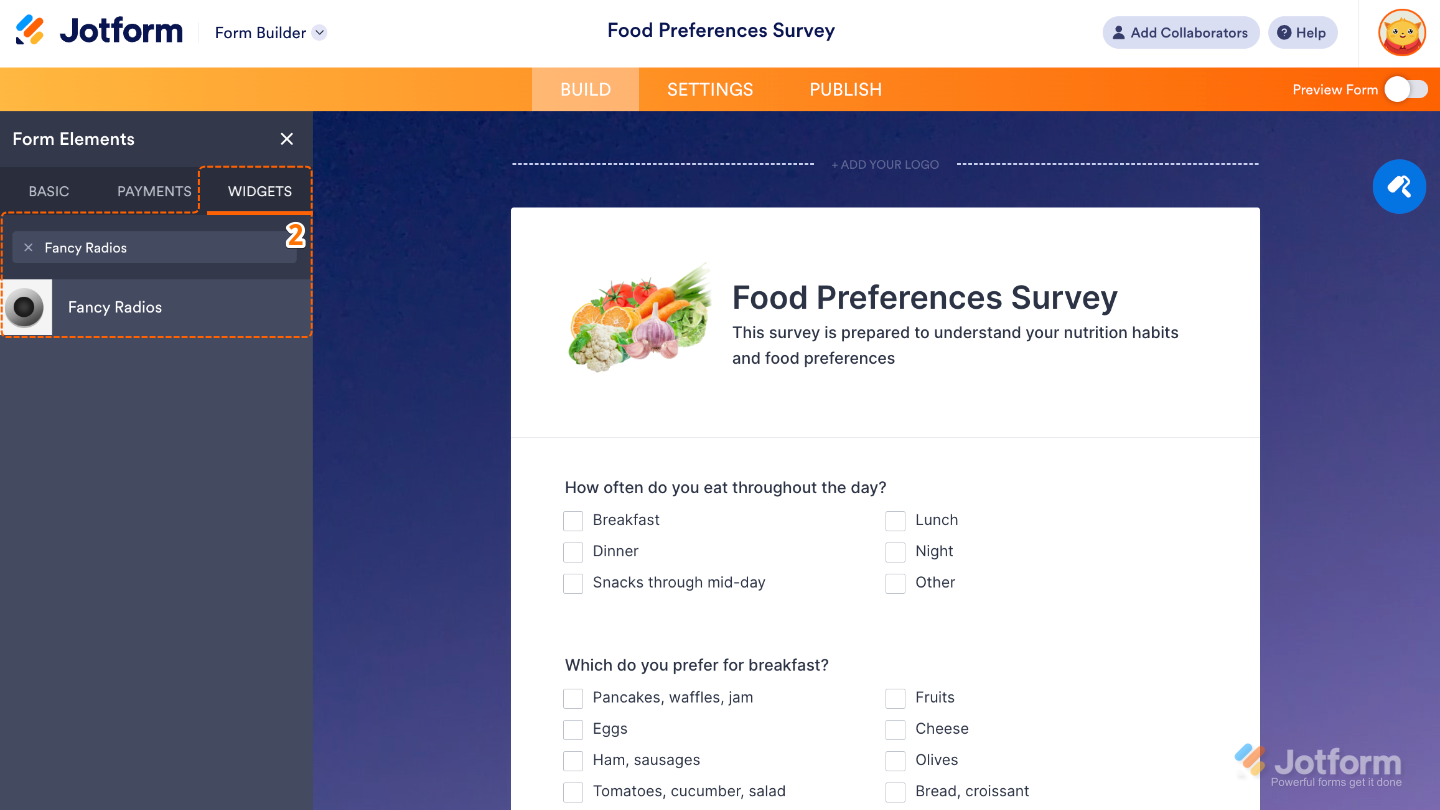Close the Form Elements panel

point(287,139)
